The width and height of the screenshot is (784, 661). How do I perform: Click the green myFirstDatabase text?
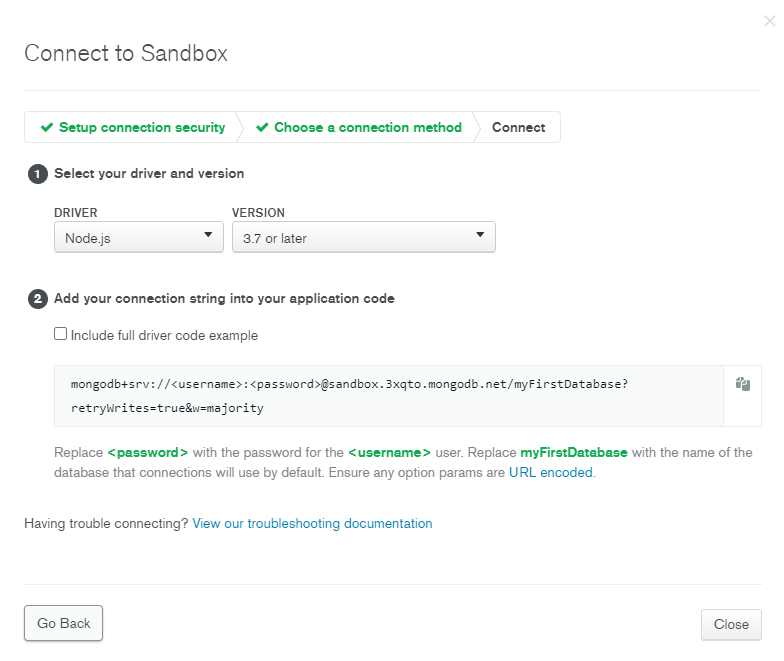pyautogui.click(x=574, y=453)
